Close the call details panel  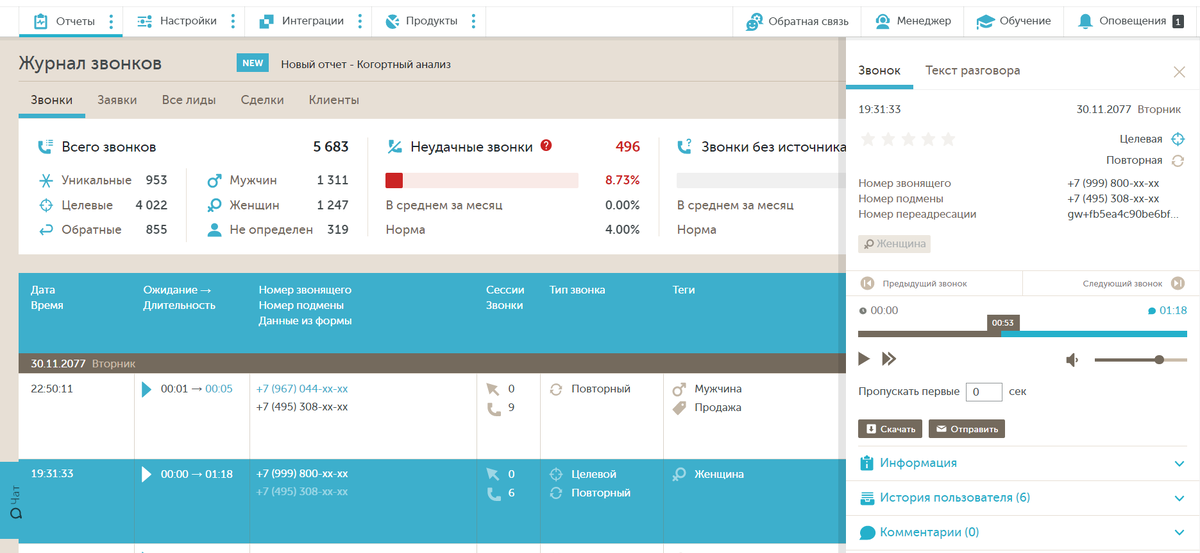tap(1179, 72)
